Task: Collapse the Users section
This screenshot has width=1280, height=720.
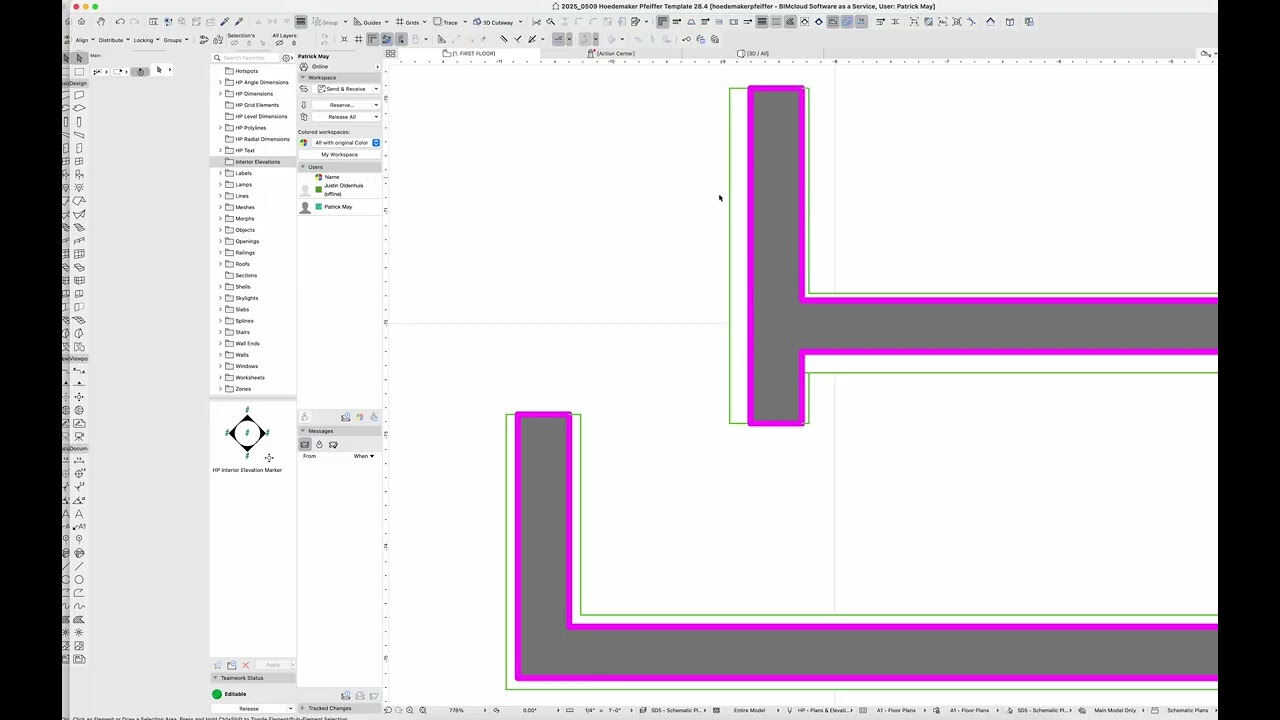Action: (x=303, y=167)
